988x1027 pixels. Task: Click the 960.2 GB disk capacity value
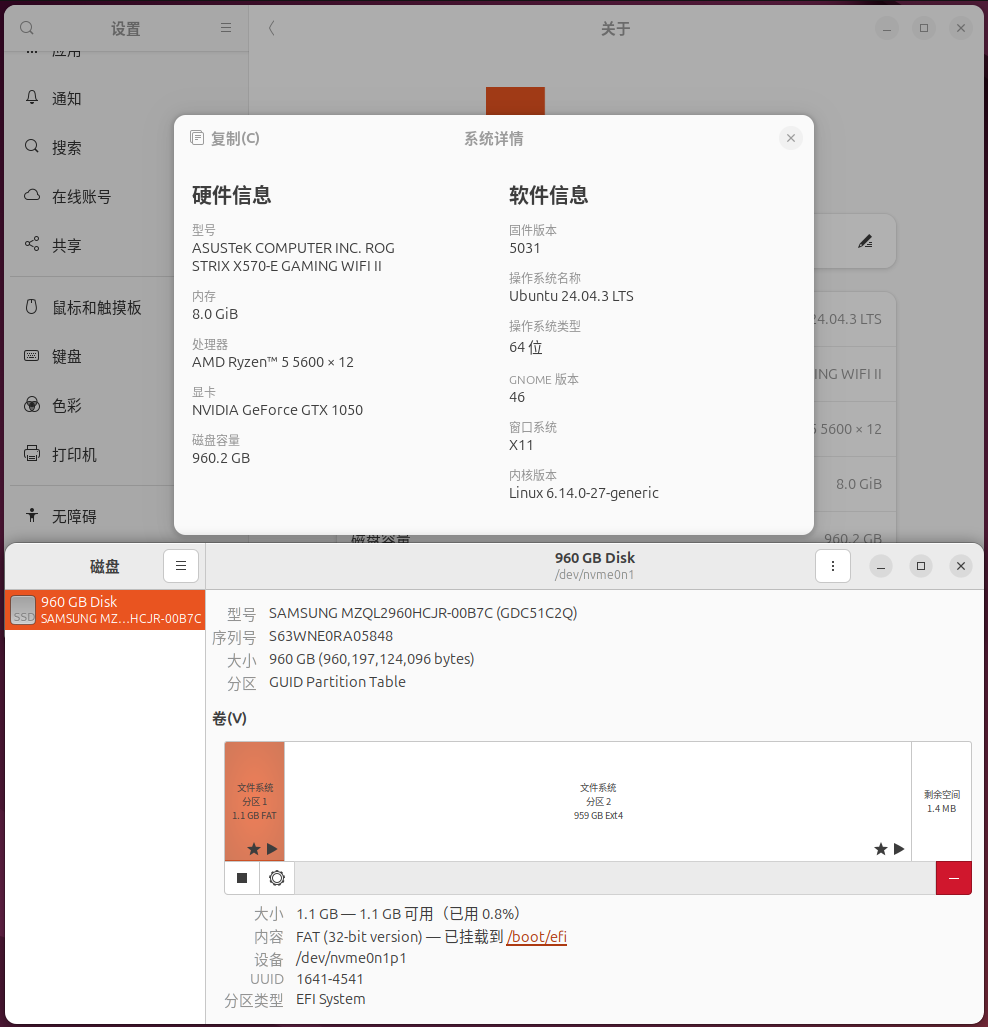[x=221, y=458]
